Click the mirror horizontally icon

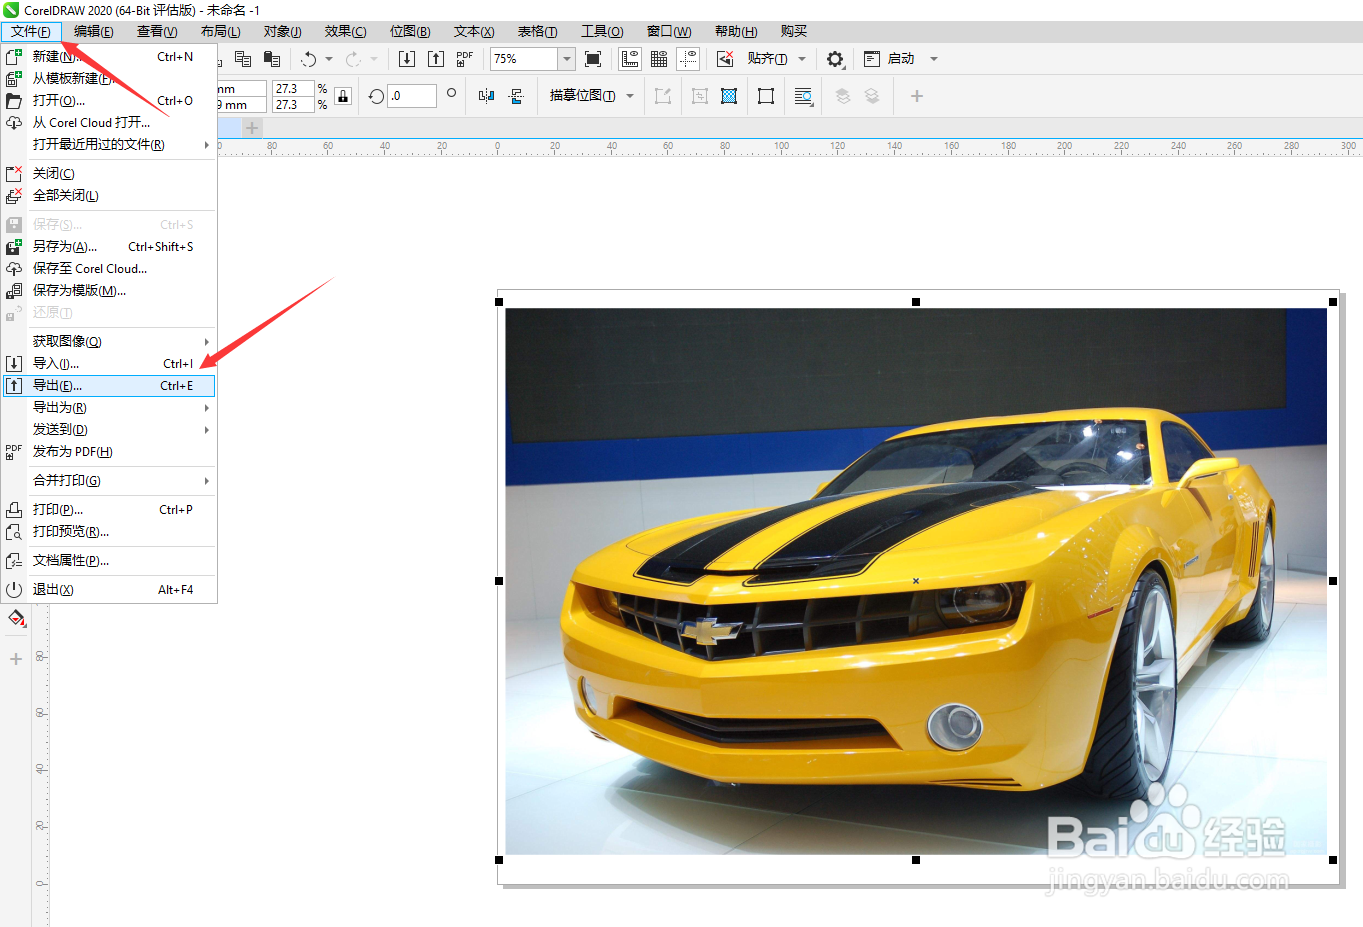click(x=486, y=96)
